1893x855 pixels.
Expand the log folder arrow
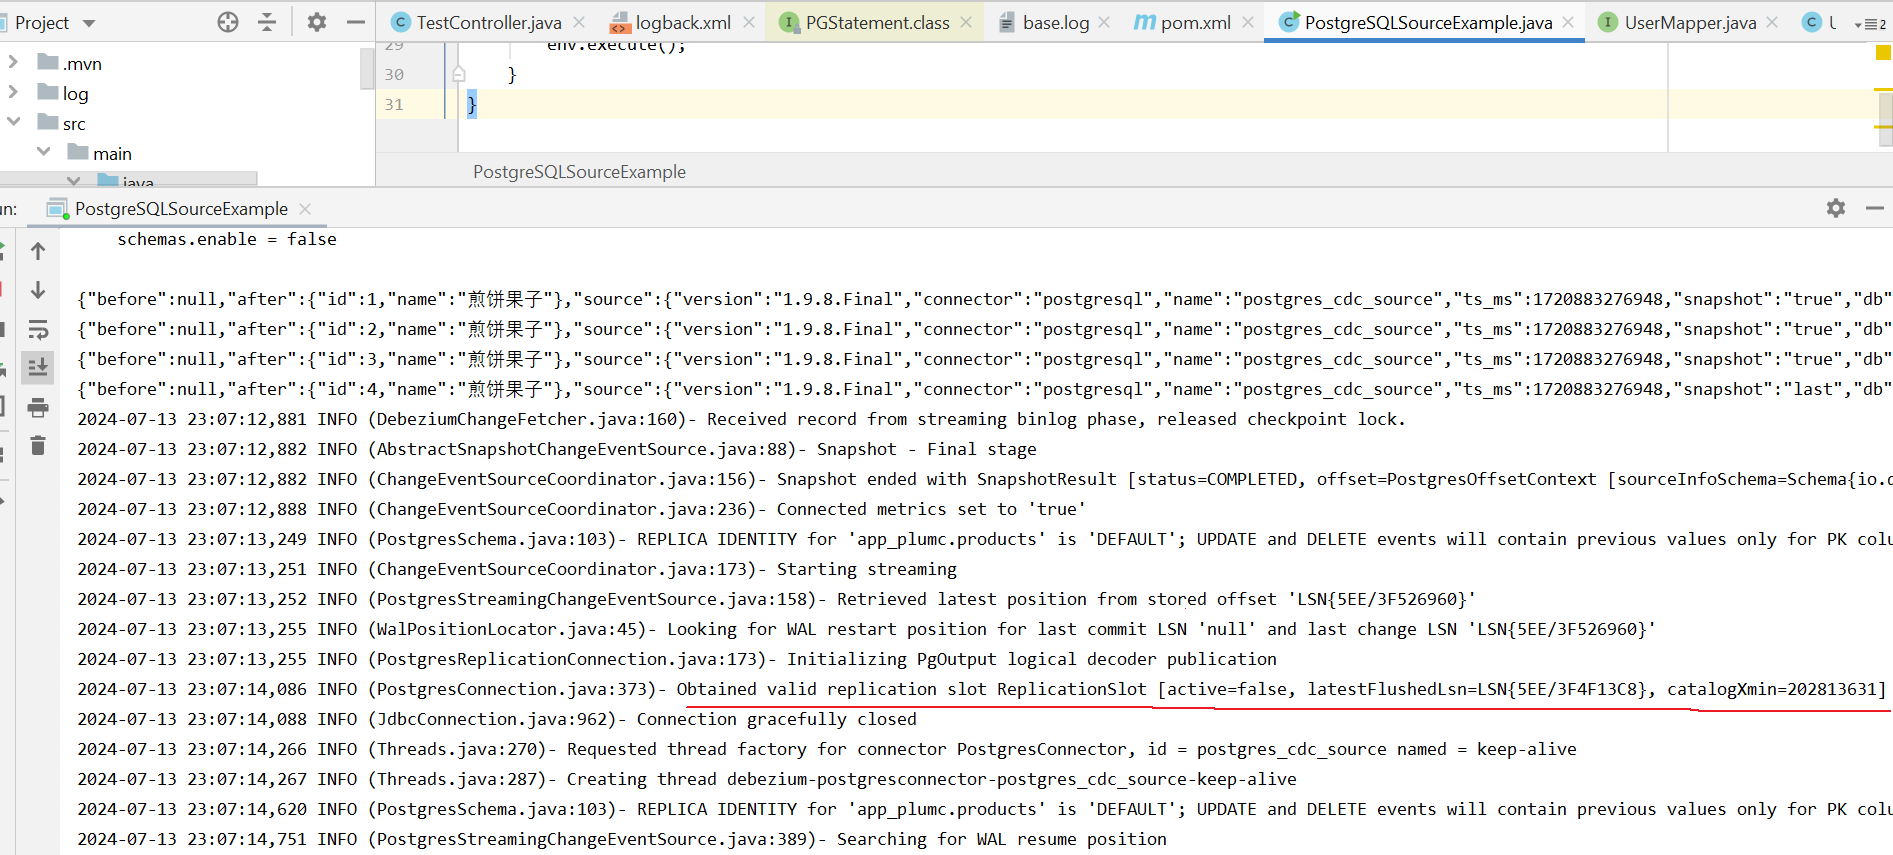pos(13,93)
